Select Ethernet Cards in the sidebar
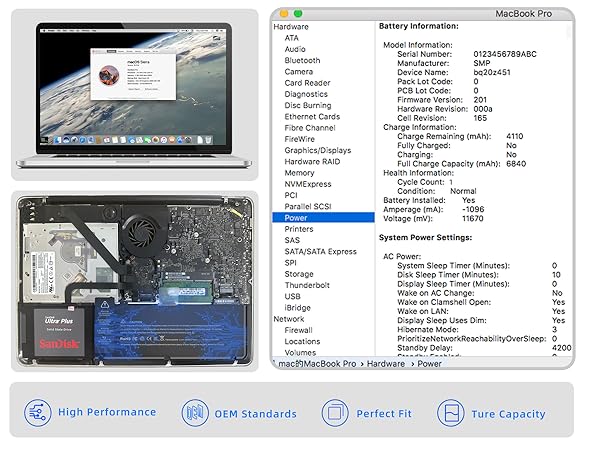This screenshot has height=450, width=600. click(x=312, y=117)
